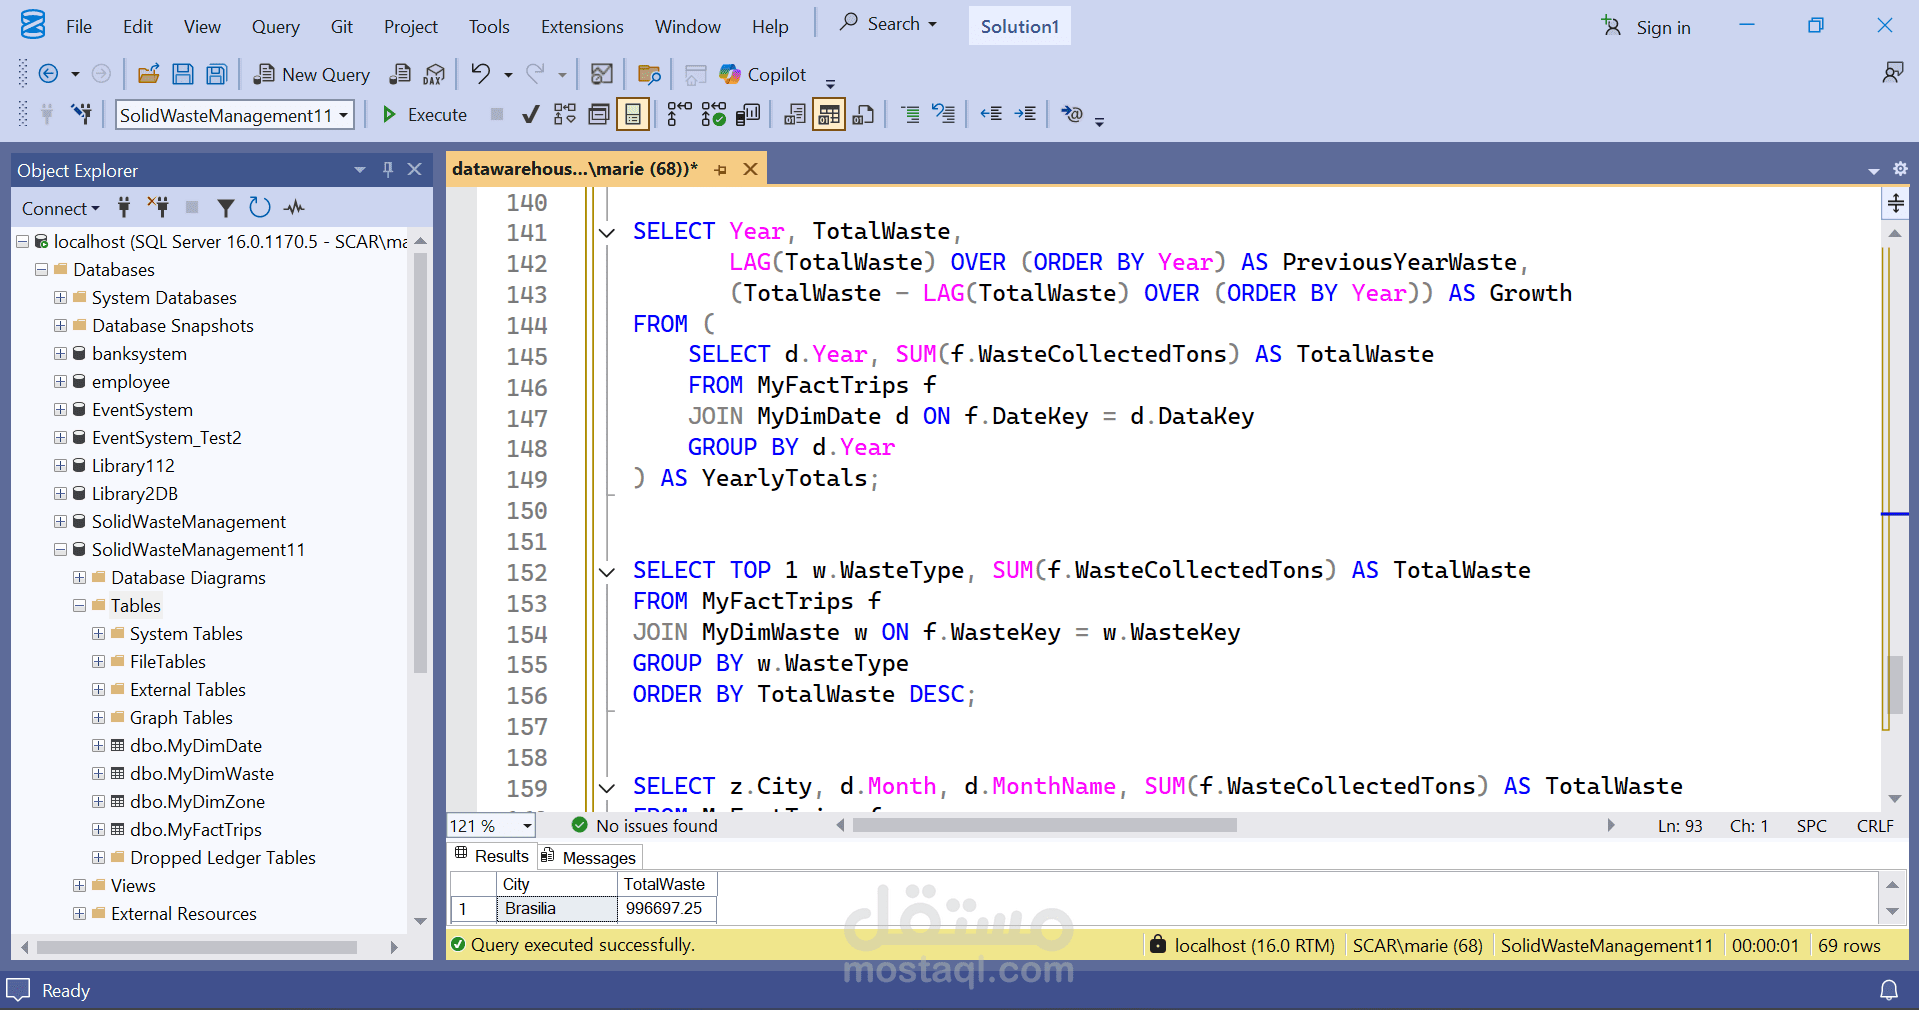
Task: Open the 121 % zoom dropdown
Action: pos(527,826)
